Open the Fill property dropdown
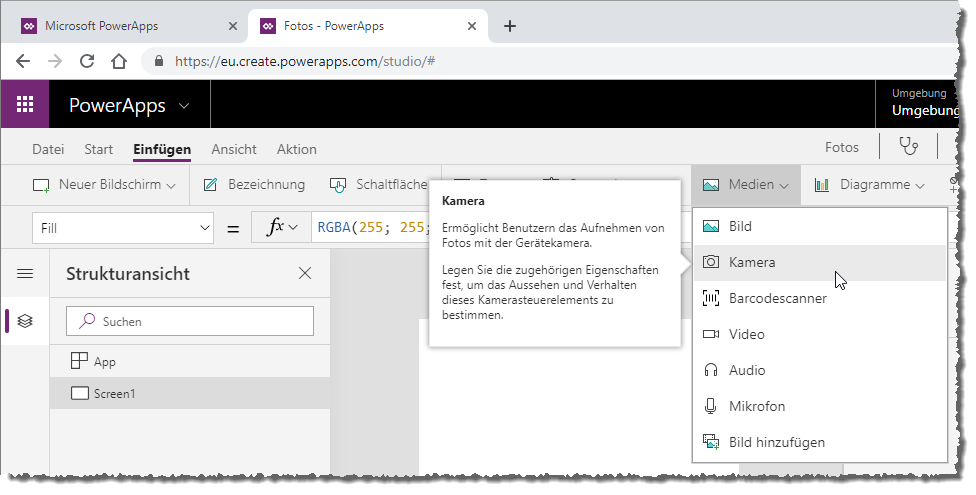The image size is (976, 495). tap(123, 228)
